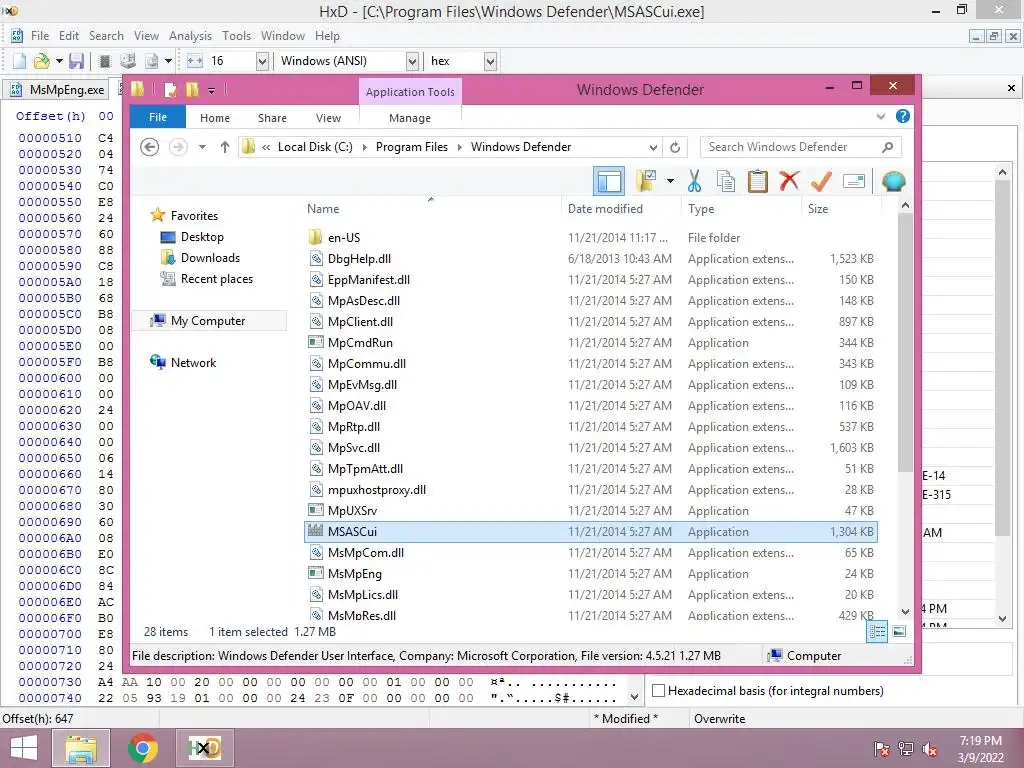This screenshot has width=1024, height=768.
Task: Click the Refresh icon beside the address bar
Action: pos(675,147)
